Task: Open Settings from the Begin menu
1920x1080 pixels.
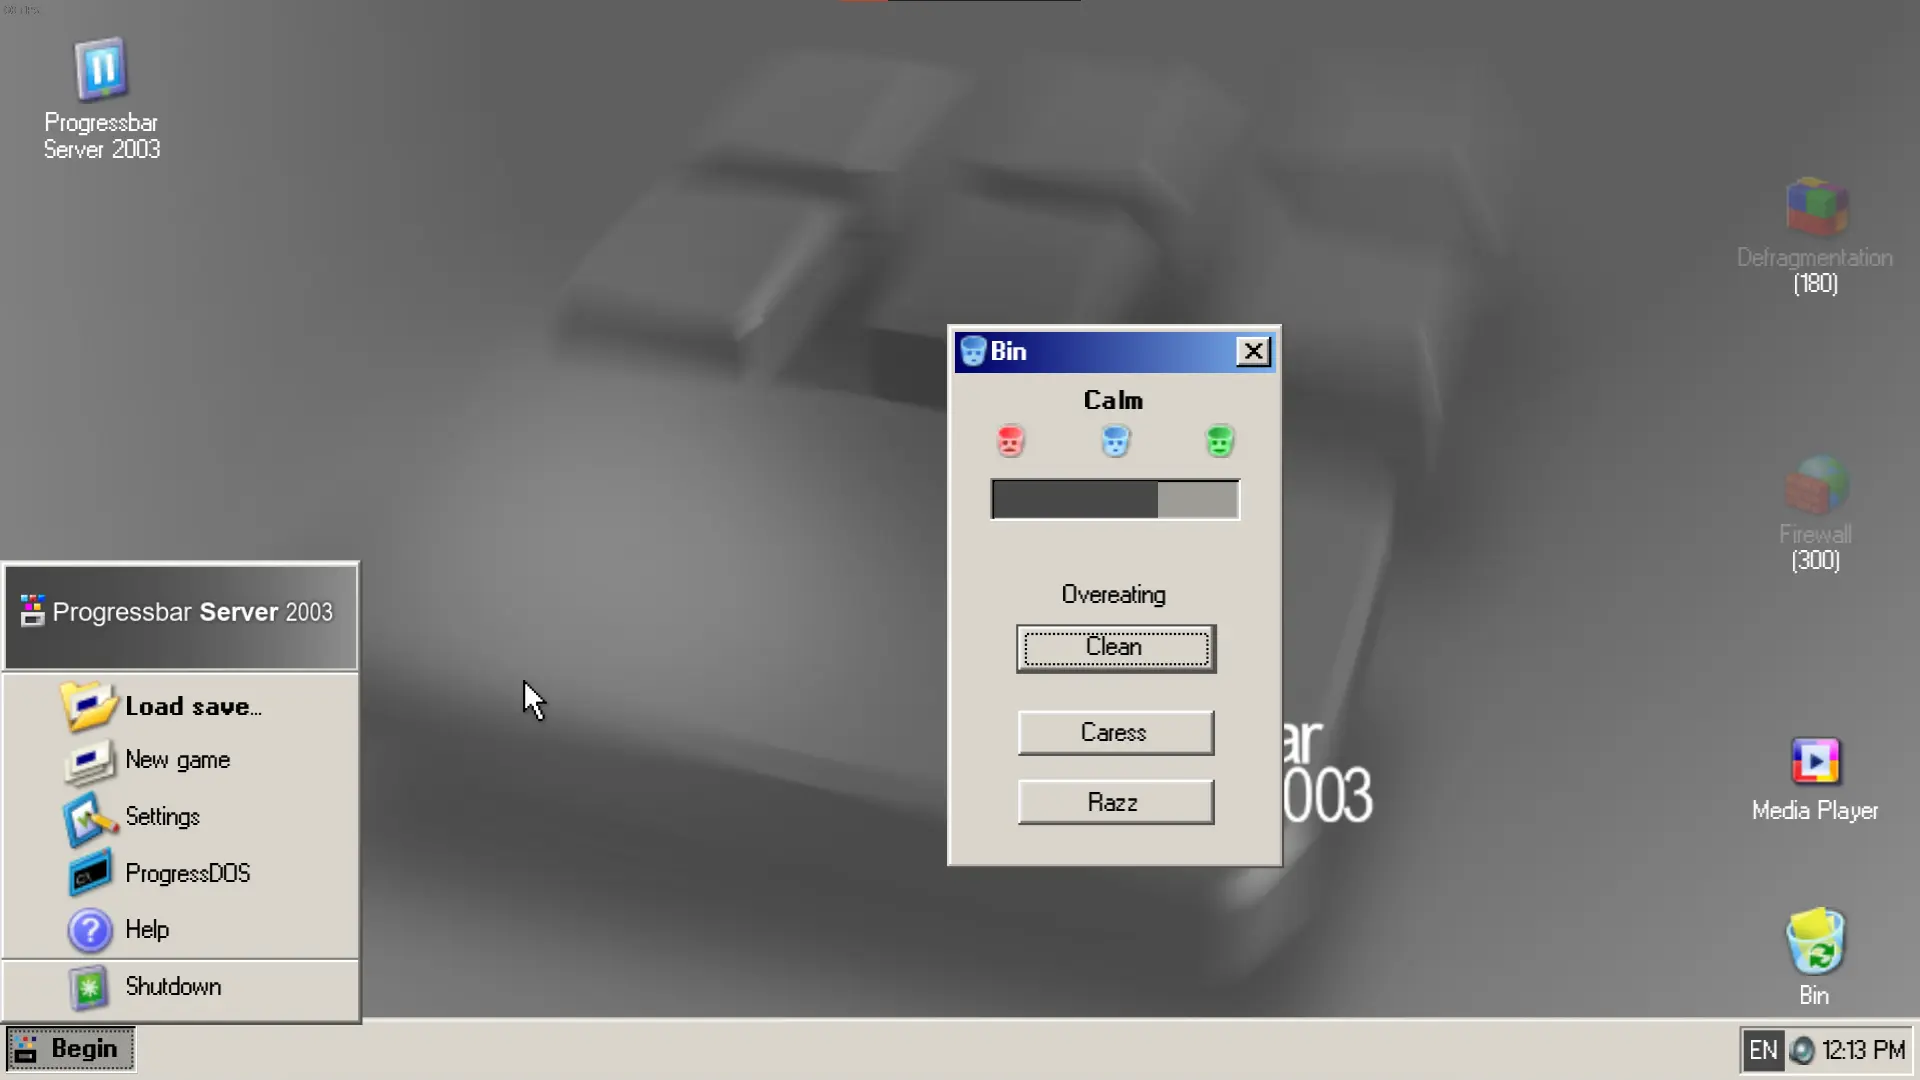Action: click(181, 817)
